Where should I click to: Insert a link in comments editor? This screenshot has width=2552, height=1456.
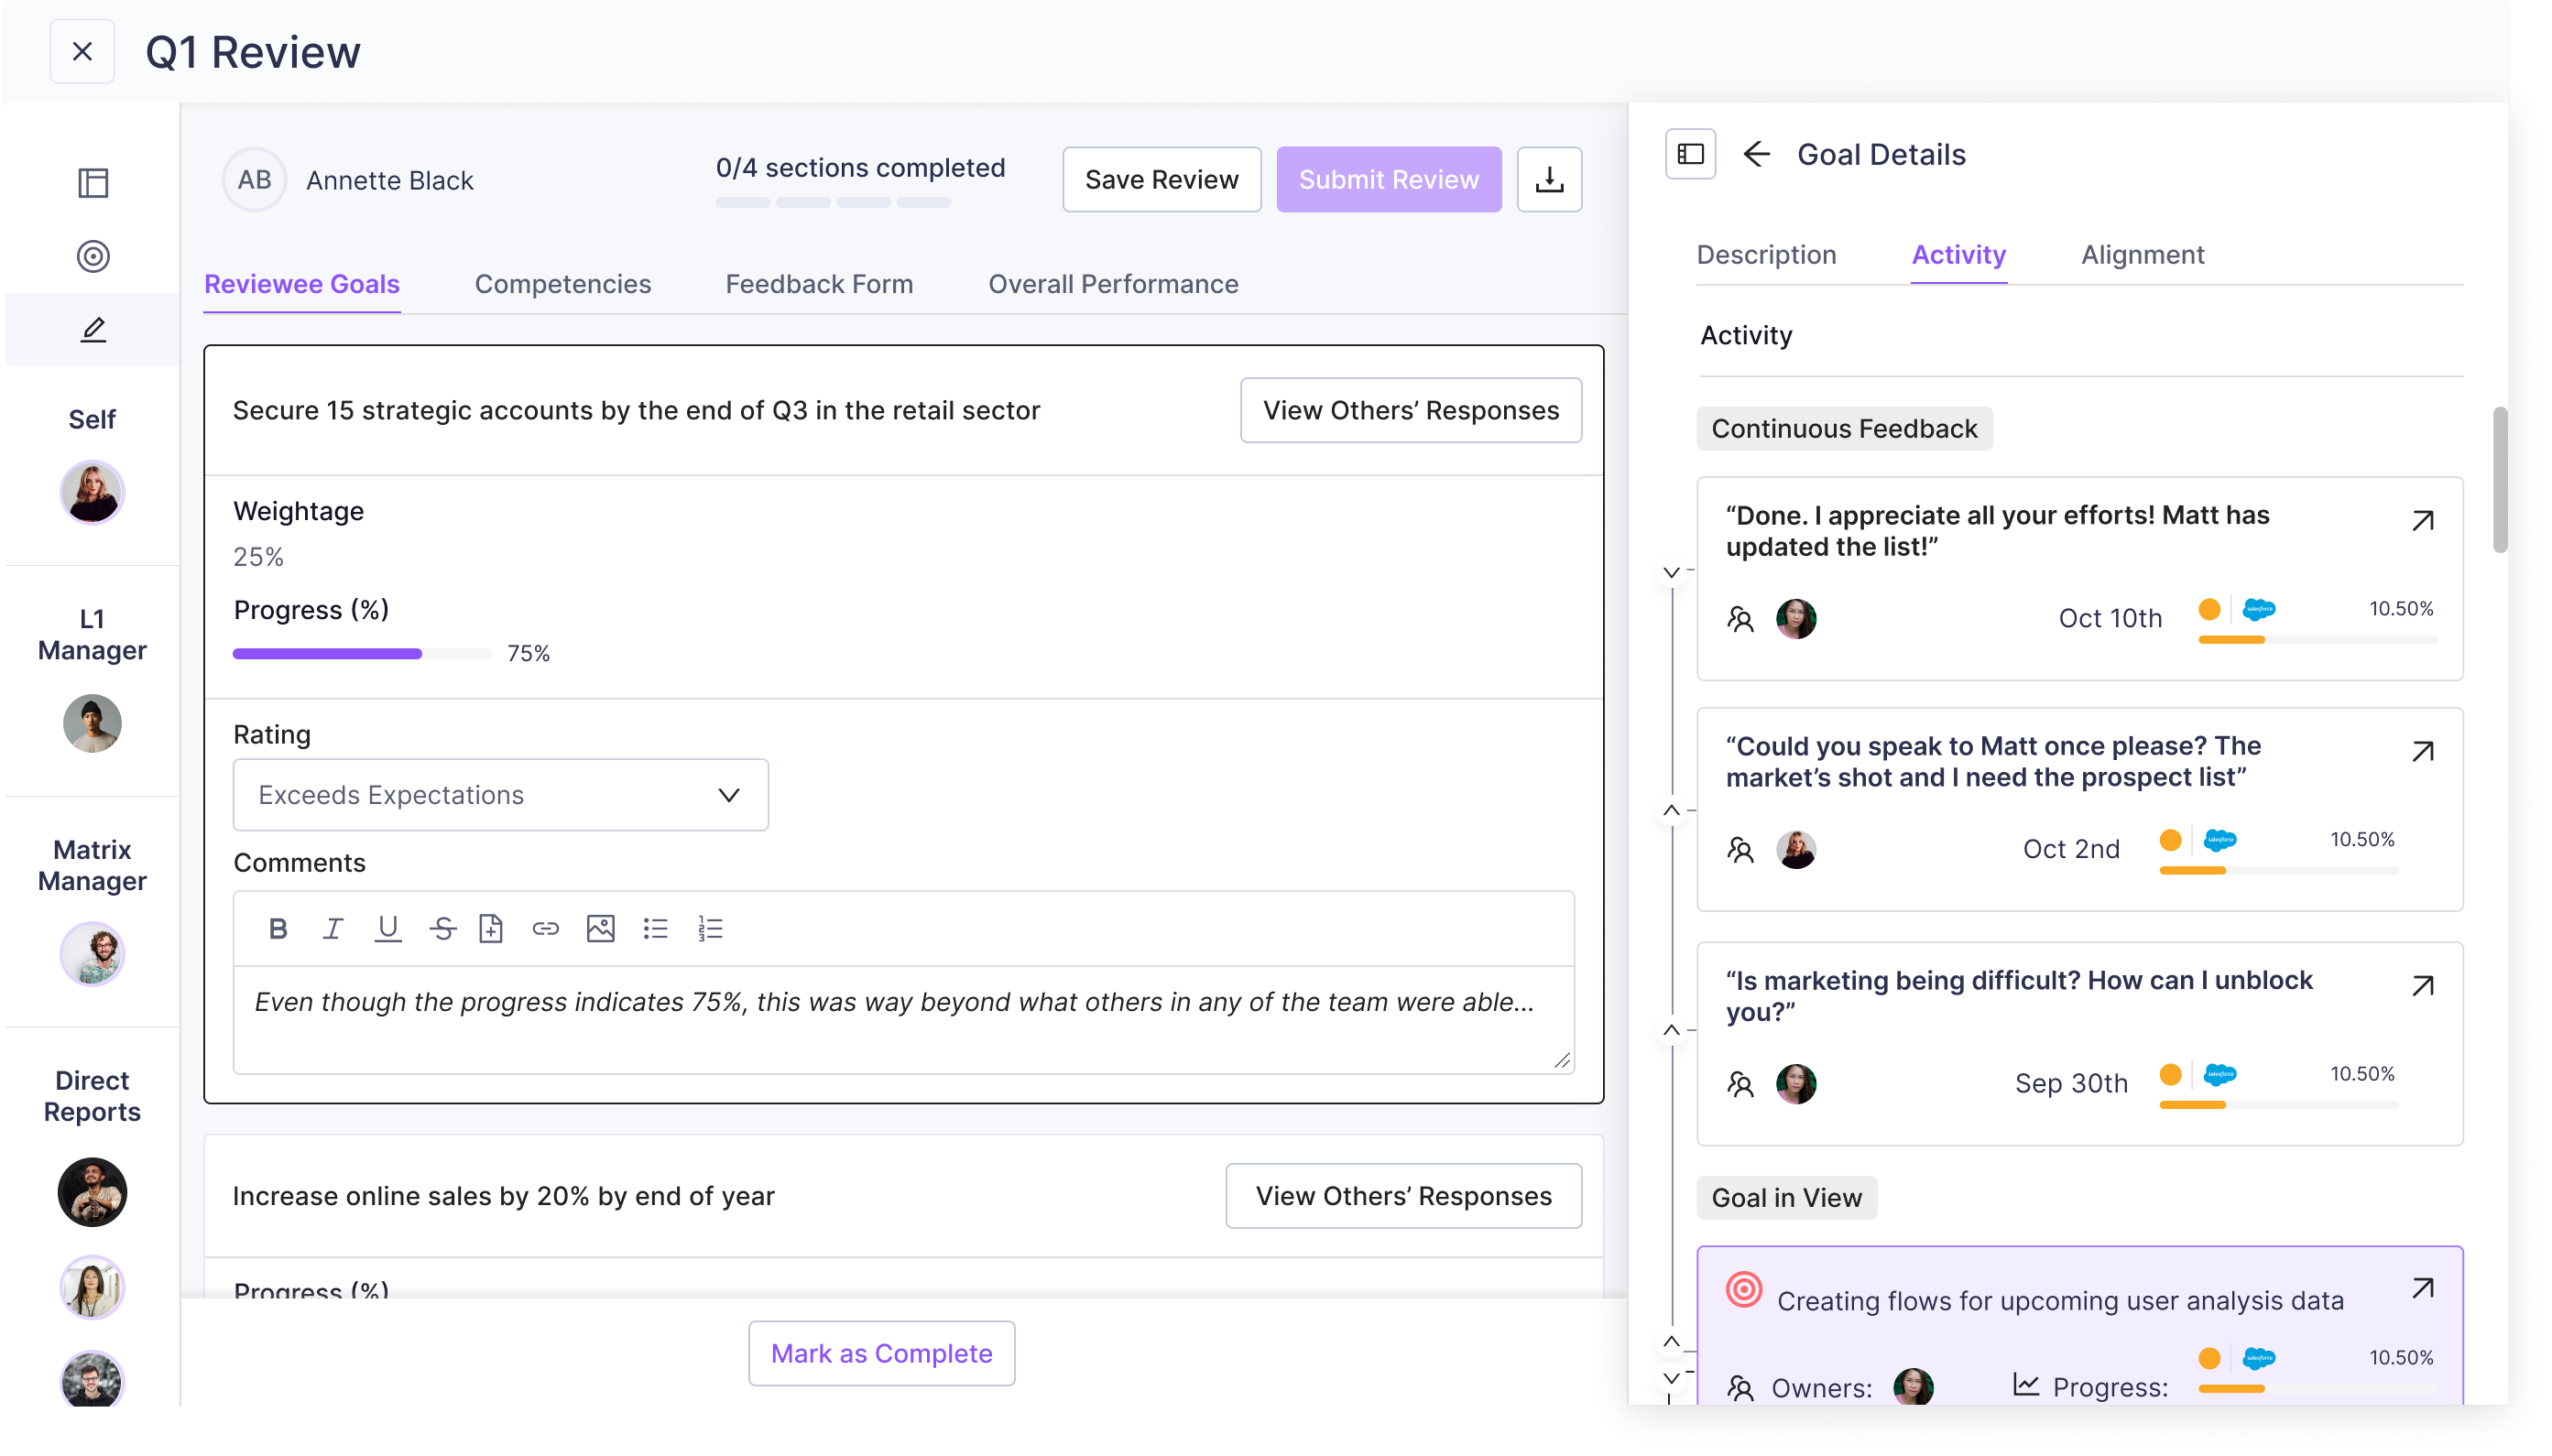click(545, 929)
